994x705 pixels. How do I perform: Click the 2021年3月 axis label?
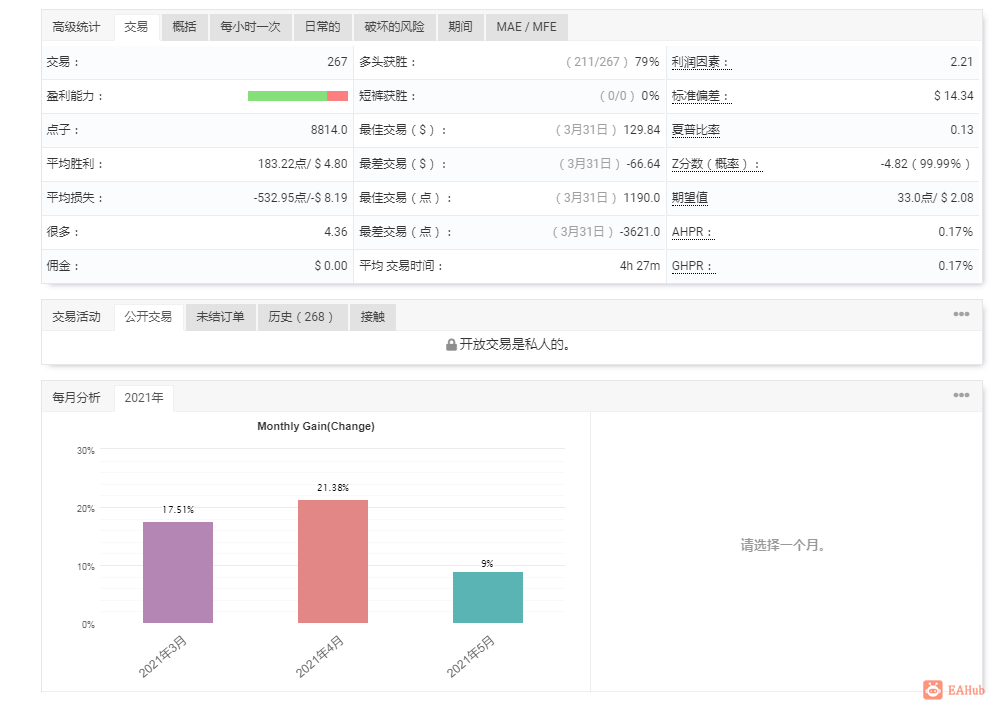(x=163, y=657)
